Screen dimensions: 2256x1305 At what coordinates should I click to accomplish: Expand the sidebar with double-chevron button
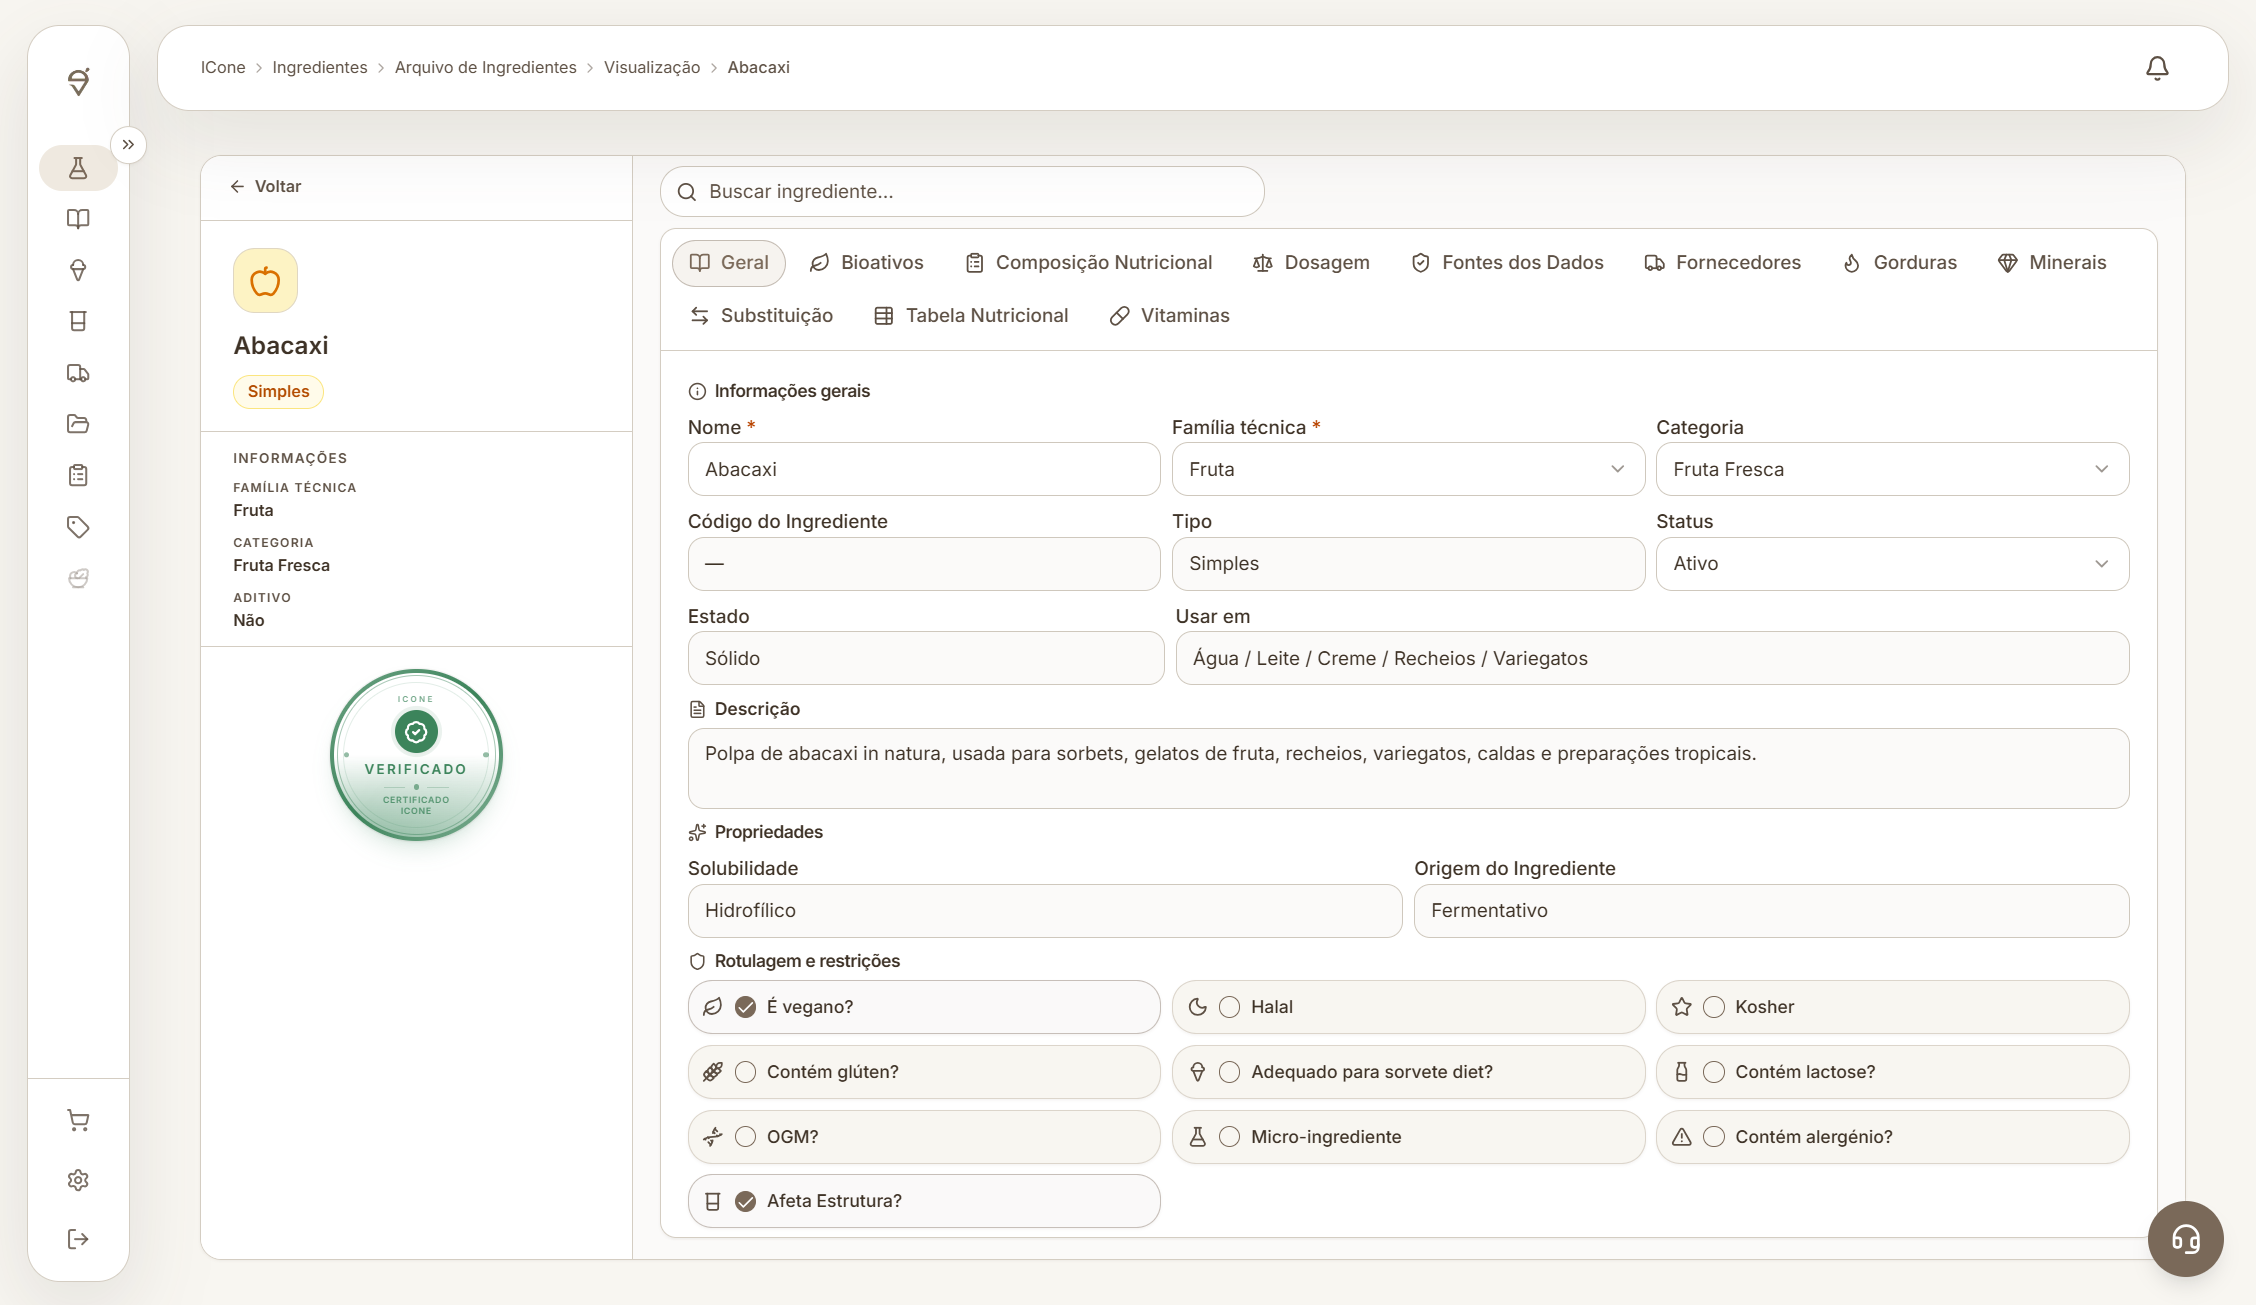(128, 145)
